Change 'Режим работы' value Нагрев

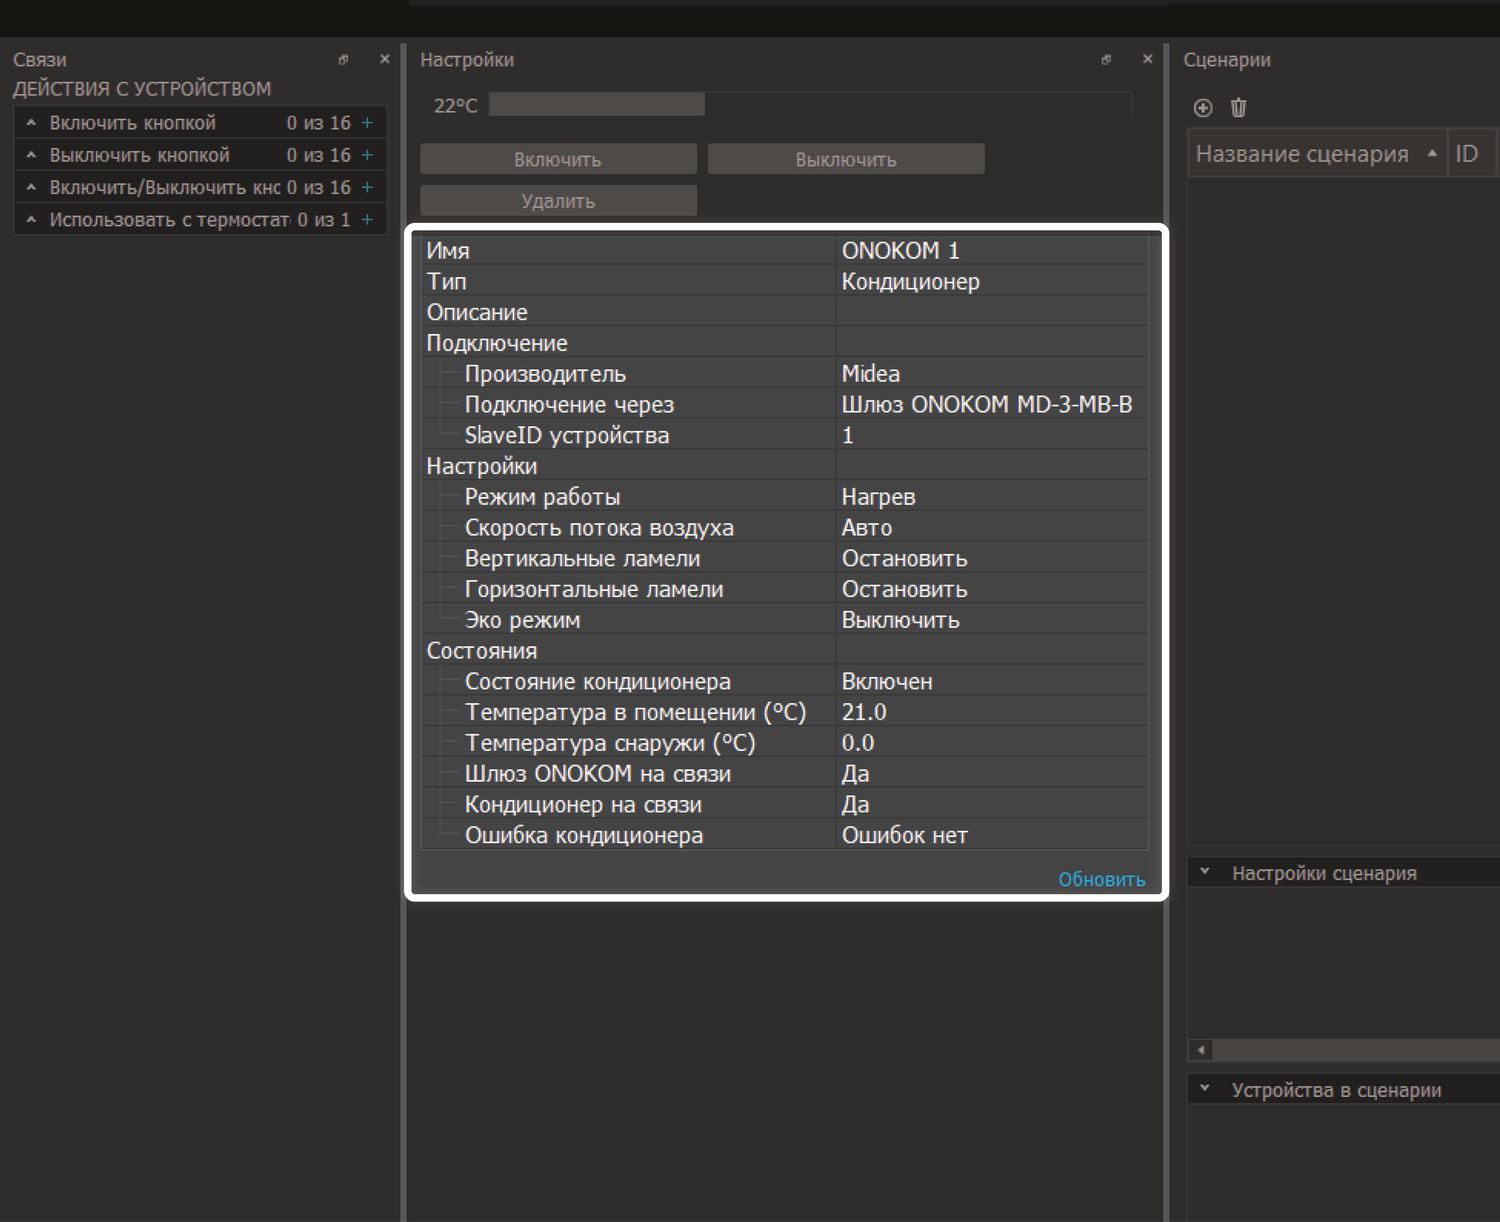coord(990,497)
